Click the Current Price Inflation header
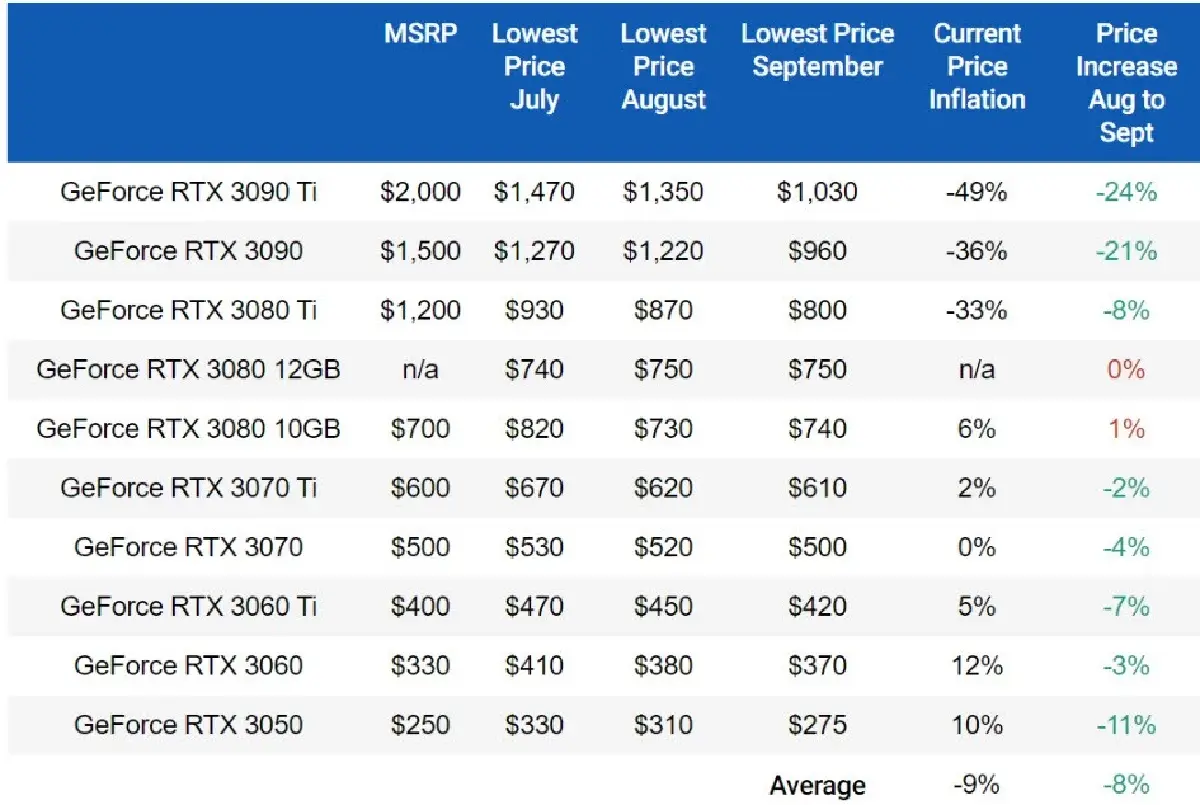This screenshot has width=1200, height=805. pyautogui.click(x=977, y=67)
